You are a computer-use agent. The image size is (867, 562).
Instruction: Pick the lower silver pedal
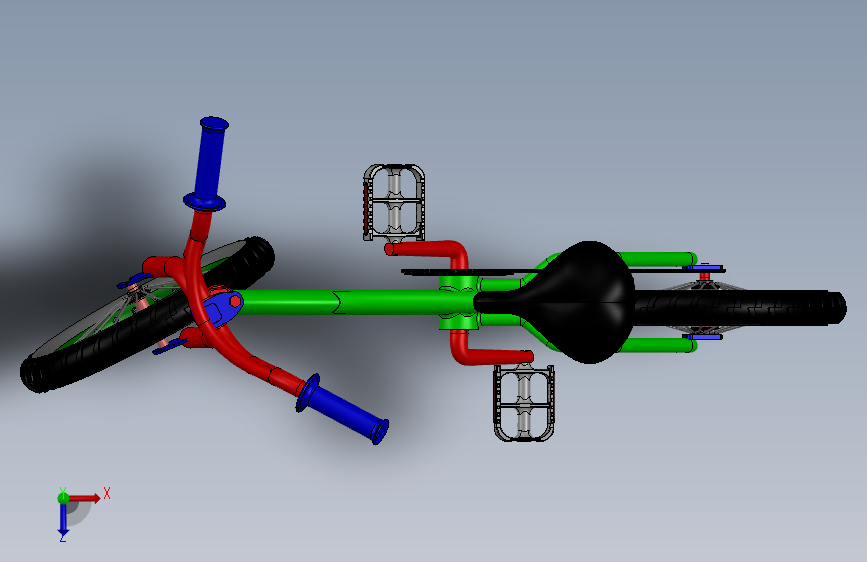coord(524,403)
